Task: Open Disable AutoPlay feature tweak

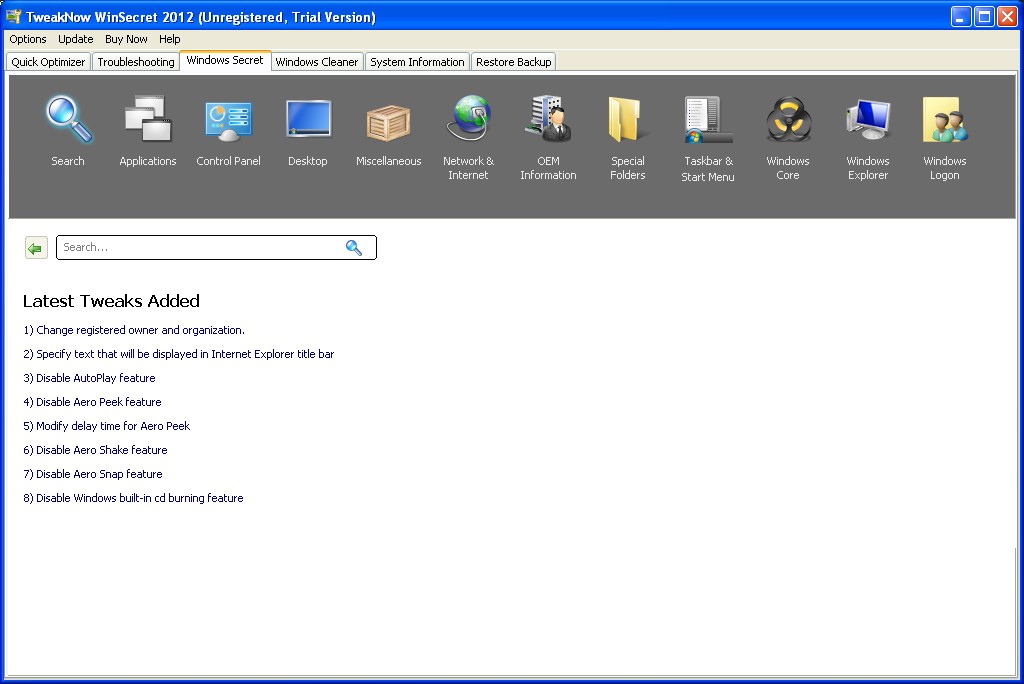Action: pos(89,378)
